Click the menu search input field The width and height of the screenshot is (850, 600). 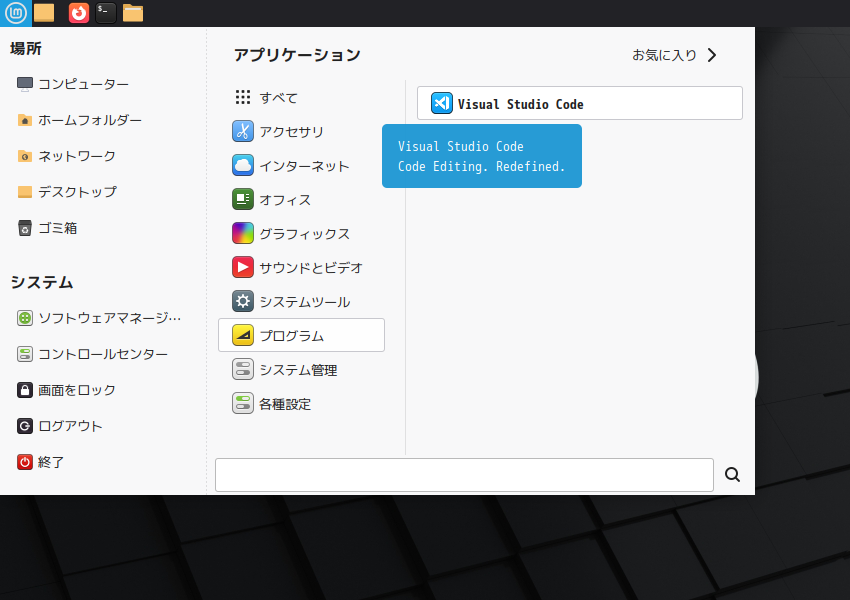click(464, 475)
